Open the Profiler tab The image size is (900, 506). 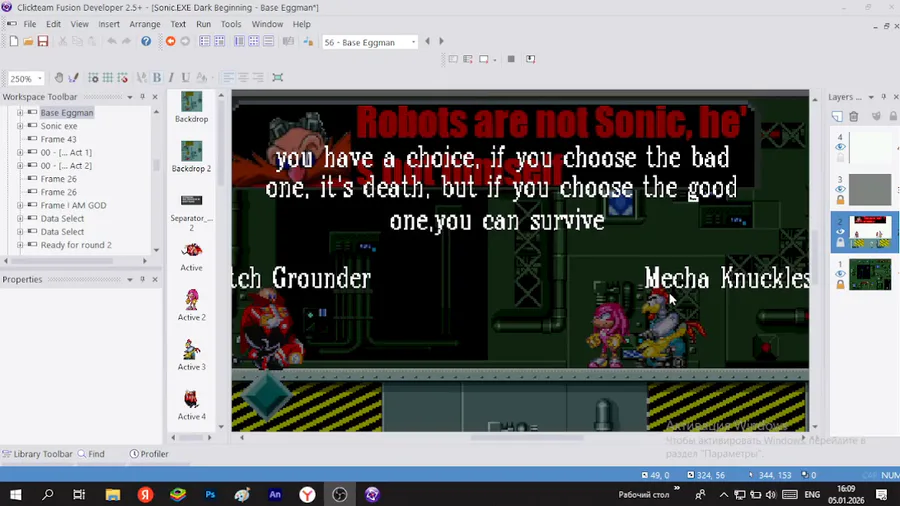[149, 454]
